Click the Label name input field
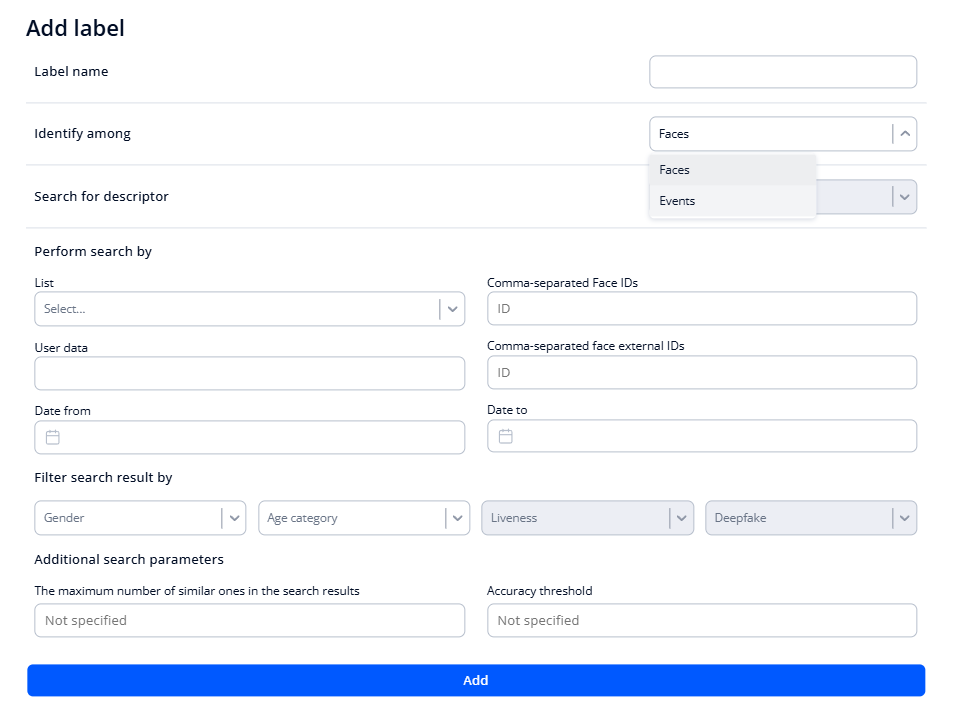Image resolution: width=953 pixels, height=715 pixels. 782,71
